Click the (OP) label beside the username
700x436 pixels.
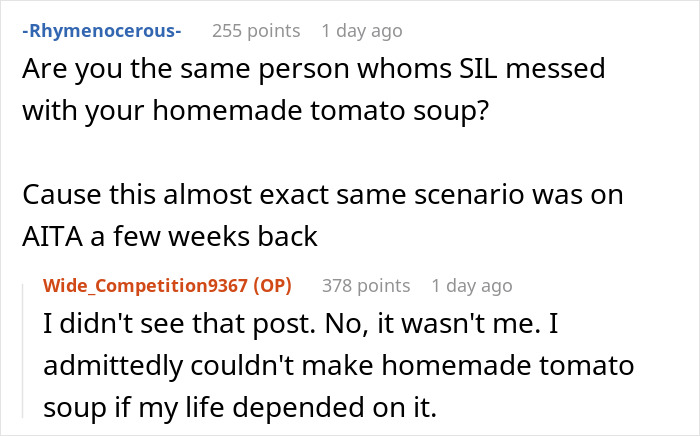[x=268, y=286]
